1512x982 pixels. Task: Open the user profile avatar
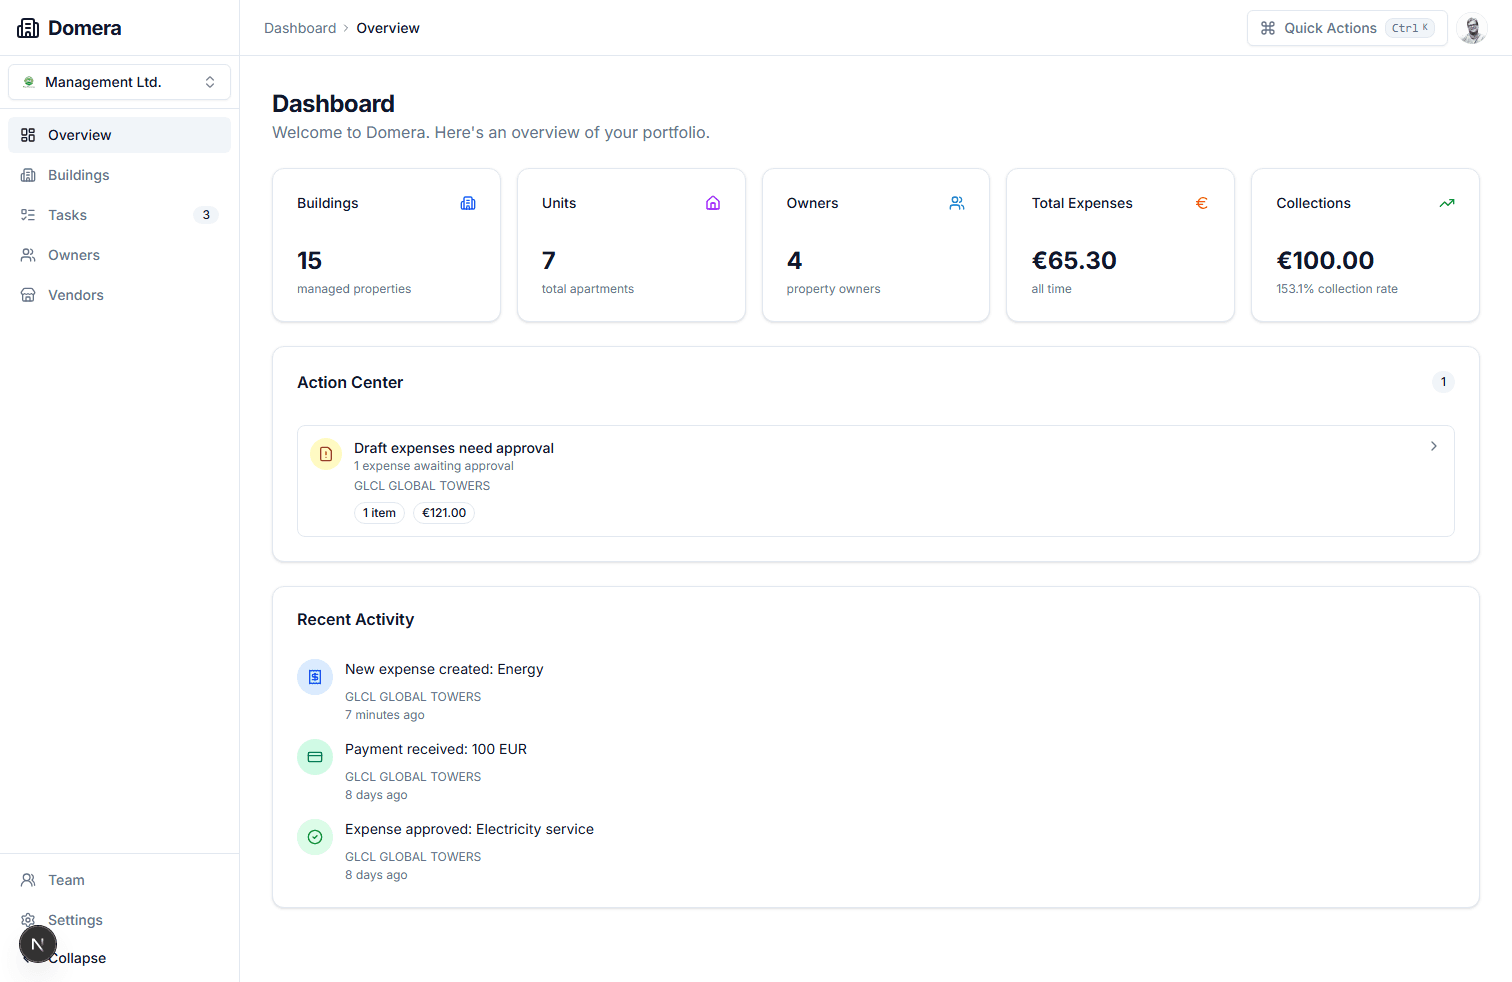pos(1472,28)
